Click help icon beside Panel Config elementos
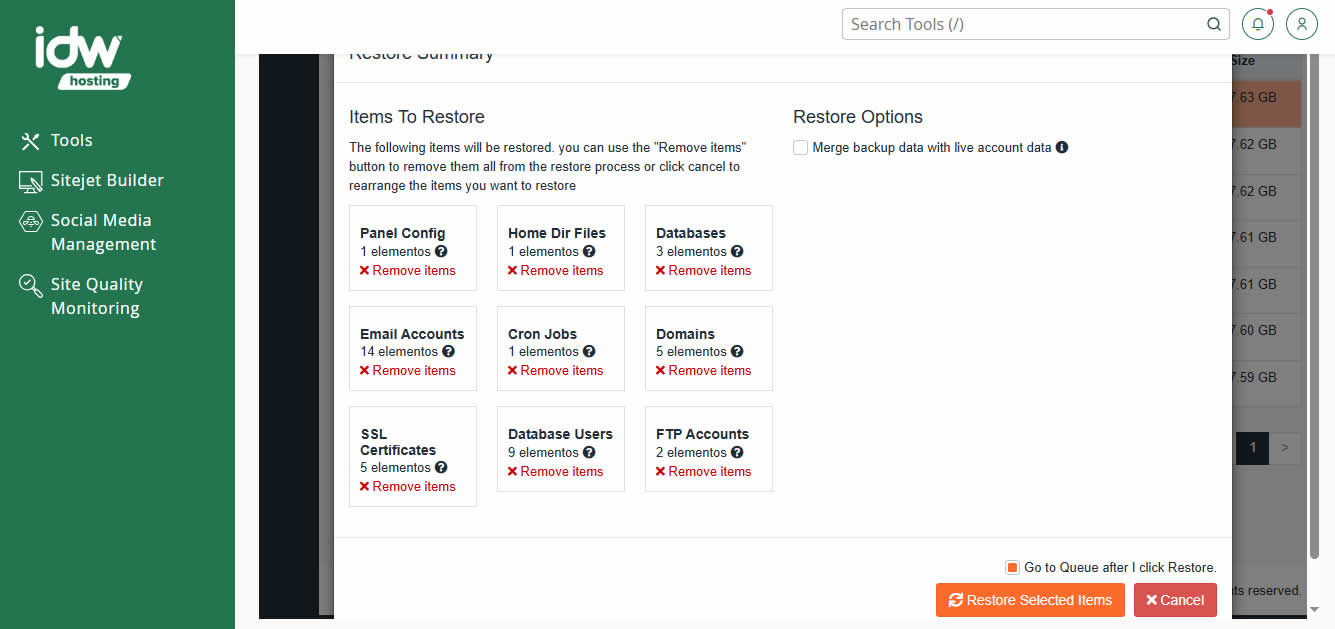The height and width of the screenshot is (629, 1335). tap(441, 252)
